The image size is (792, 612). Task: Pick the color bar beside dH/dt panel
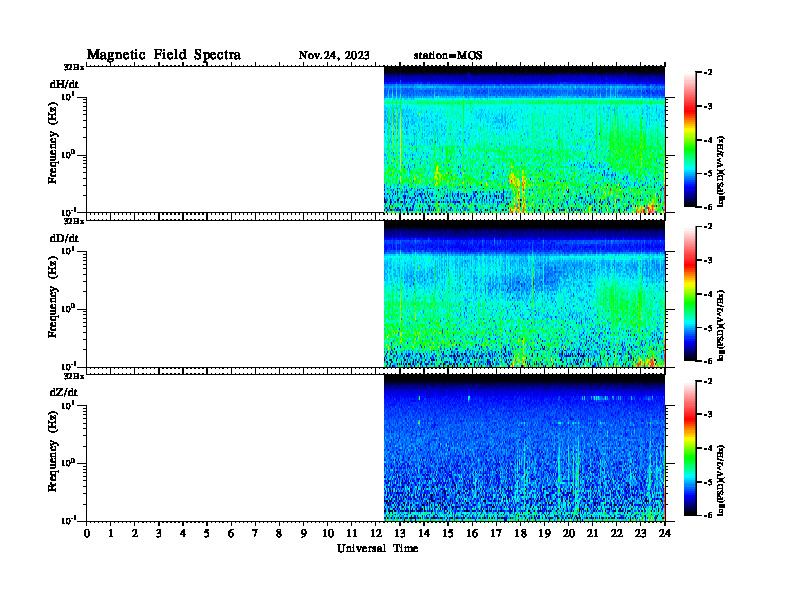pyautogui.click(x=690, y=139)
